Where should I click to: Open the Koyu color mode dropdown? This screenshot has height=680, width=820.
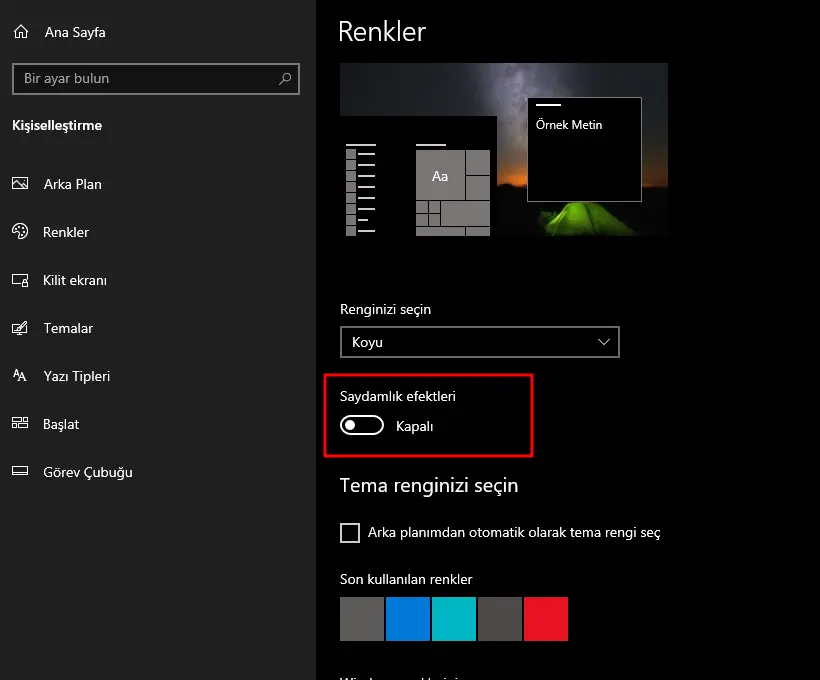480,342
